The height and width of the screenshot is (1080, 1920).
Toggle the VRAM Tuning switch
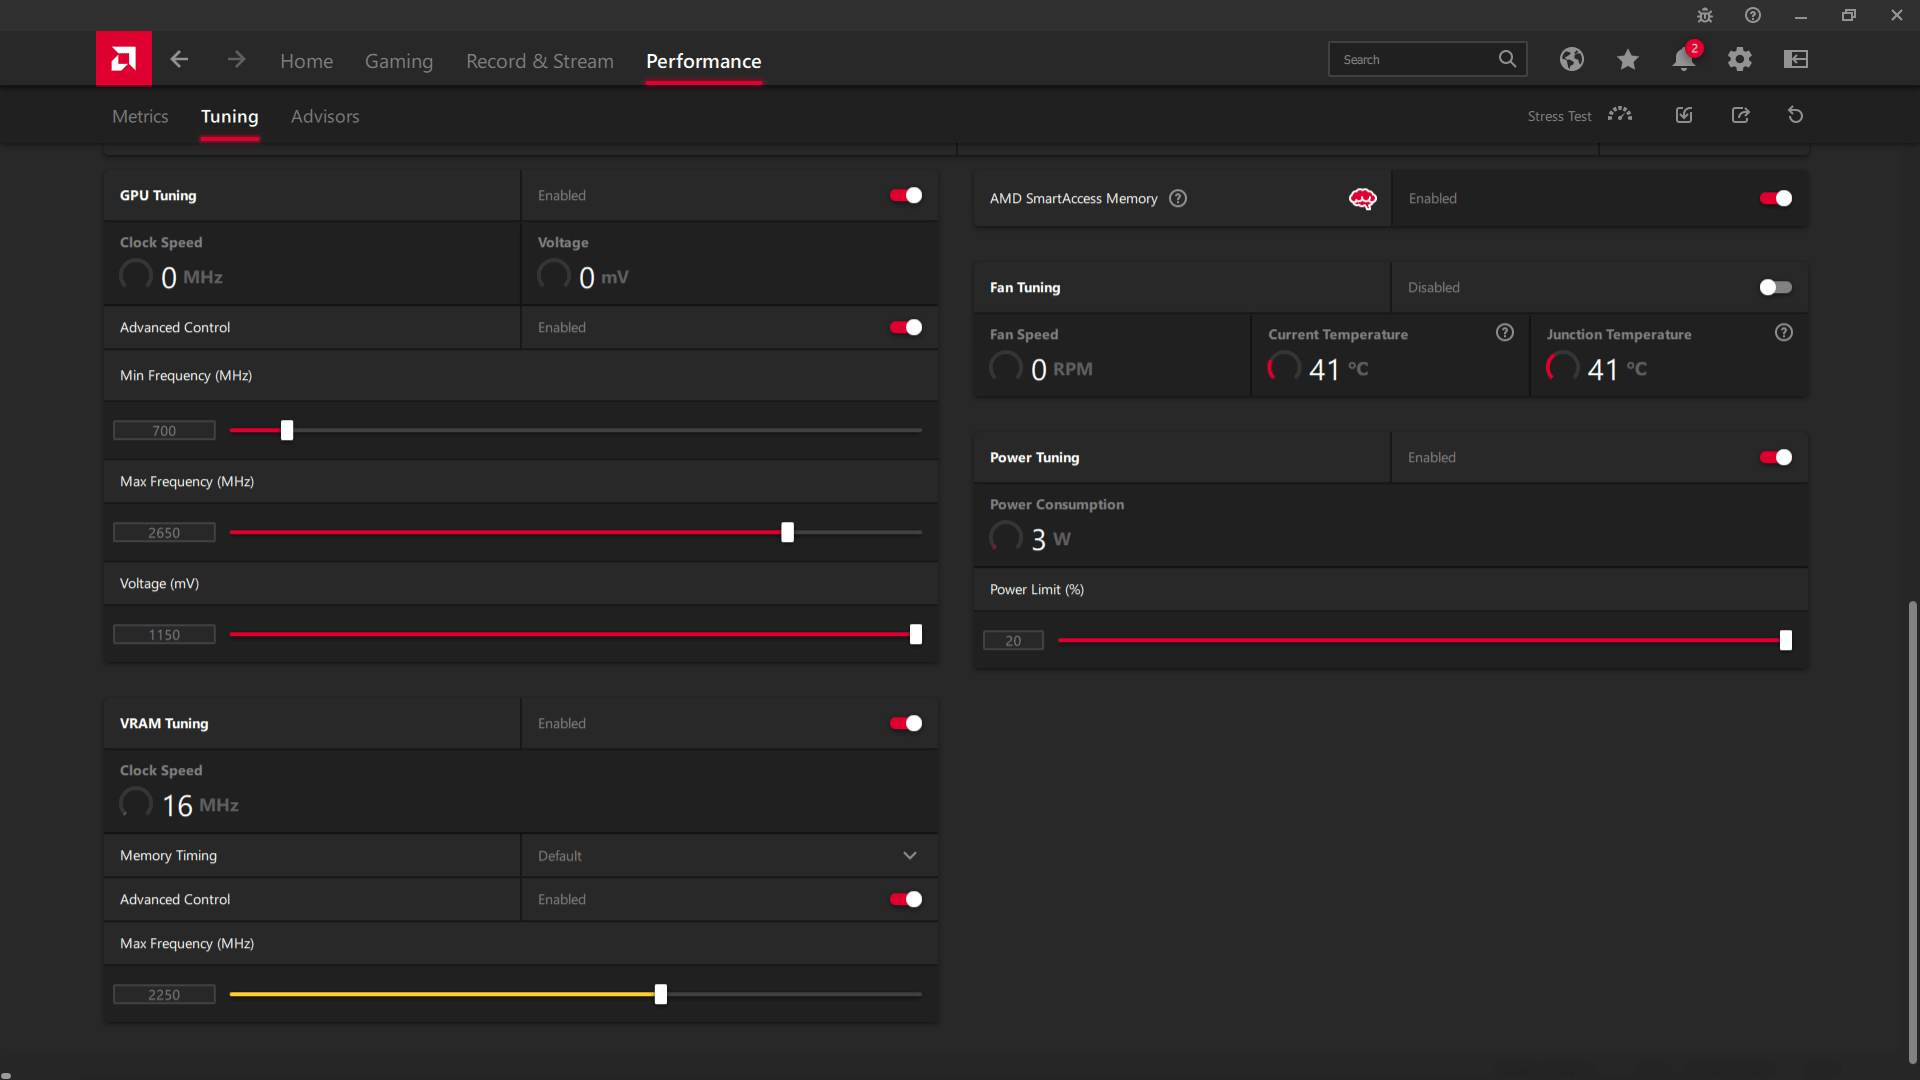906,723
